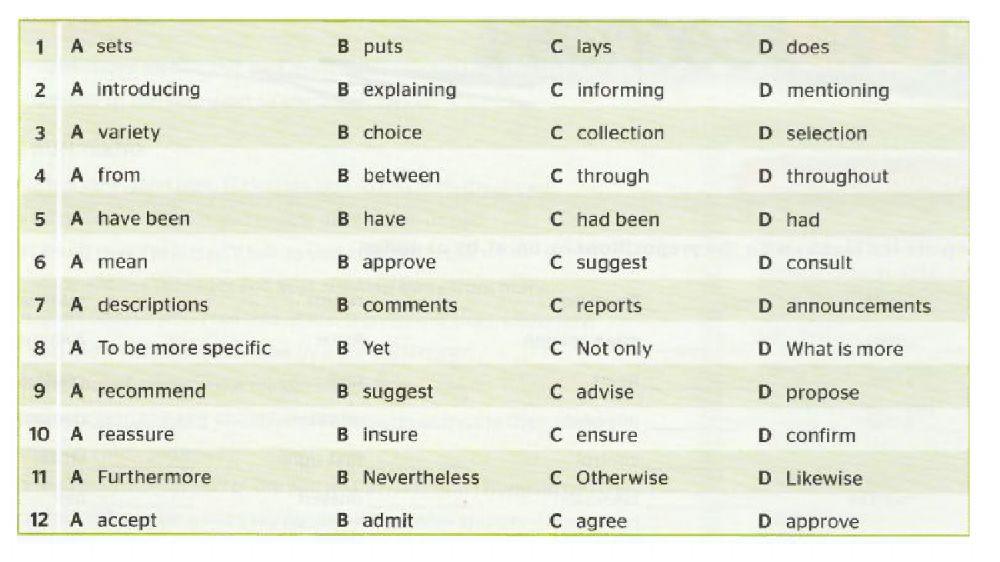This screenshot has height=562, width=1000.
Task: Choose option A 'have been' in question 5
Action: 143,219
